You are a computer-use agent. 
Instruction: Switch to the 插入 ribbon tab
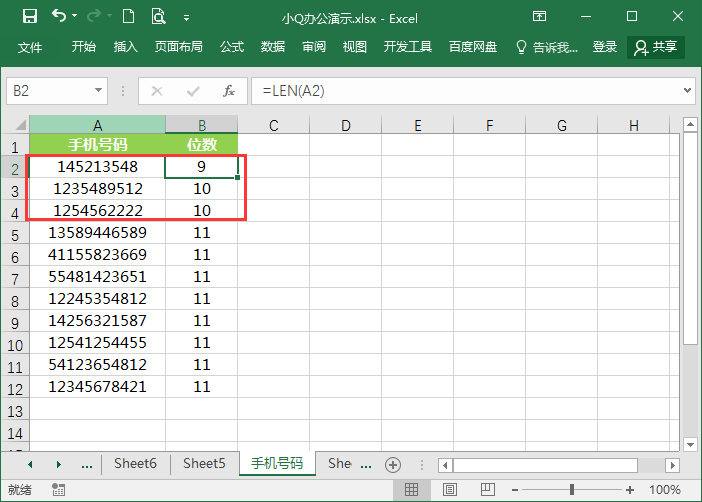[125, 47]
